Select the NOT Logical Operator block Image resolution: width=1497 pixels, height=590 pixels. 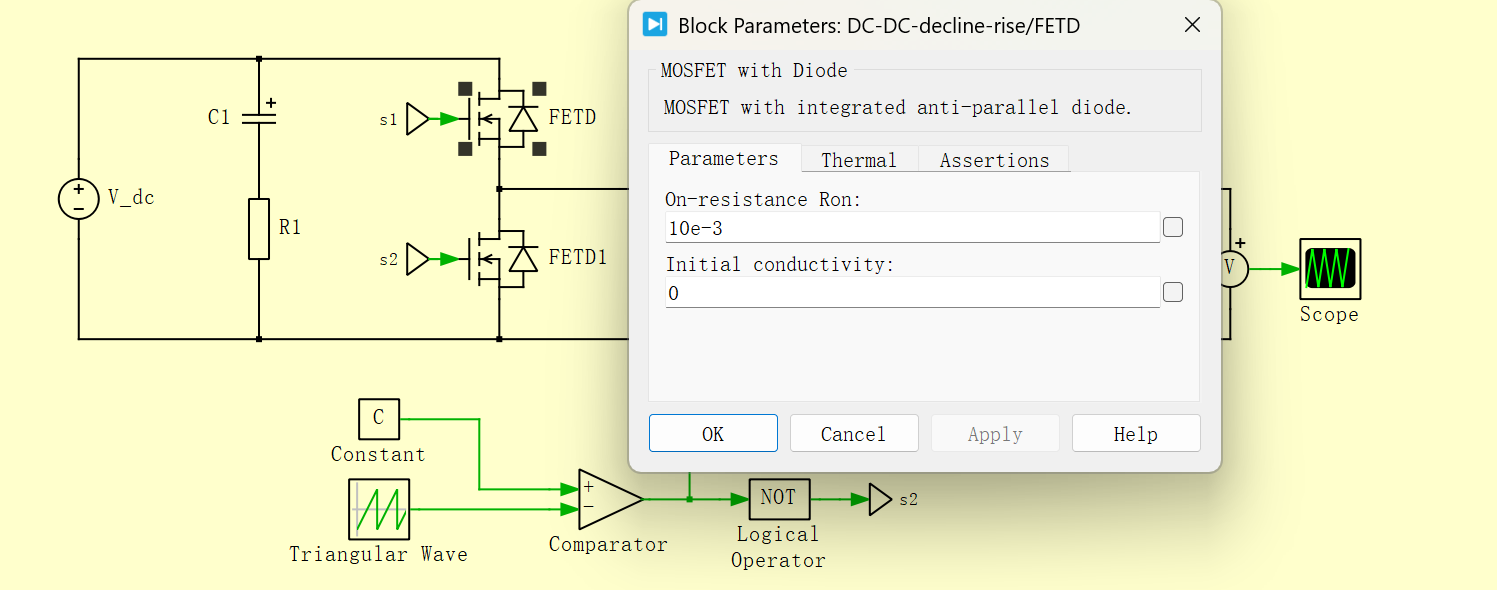coord(778,498)
